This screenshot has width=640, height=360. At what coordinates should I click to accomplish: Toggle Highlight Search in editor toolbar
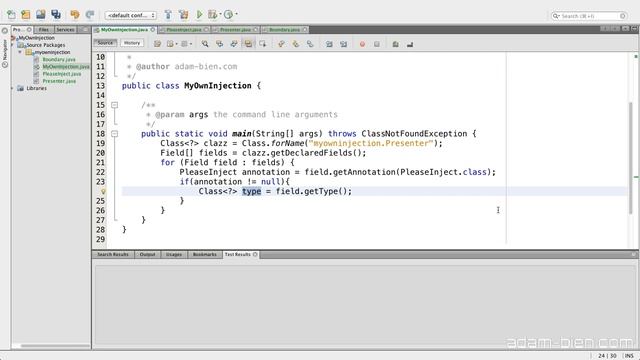click(x=248, y=44)
